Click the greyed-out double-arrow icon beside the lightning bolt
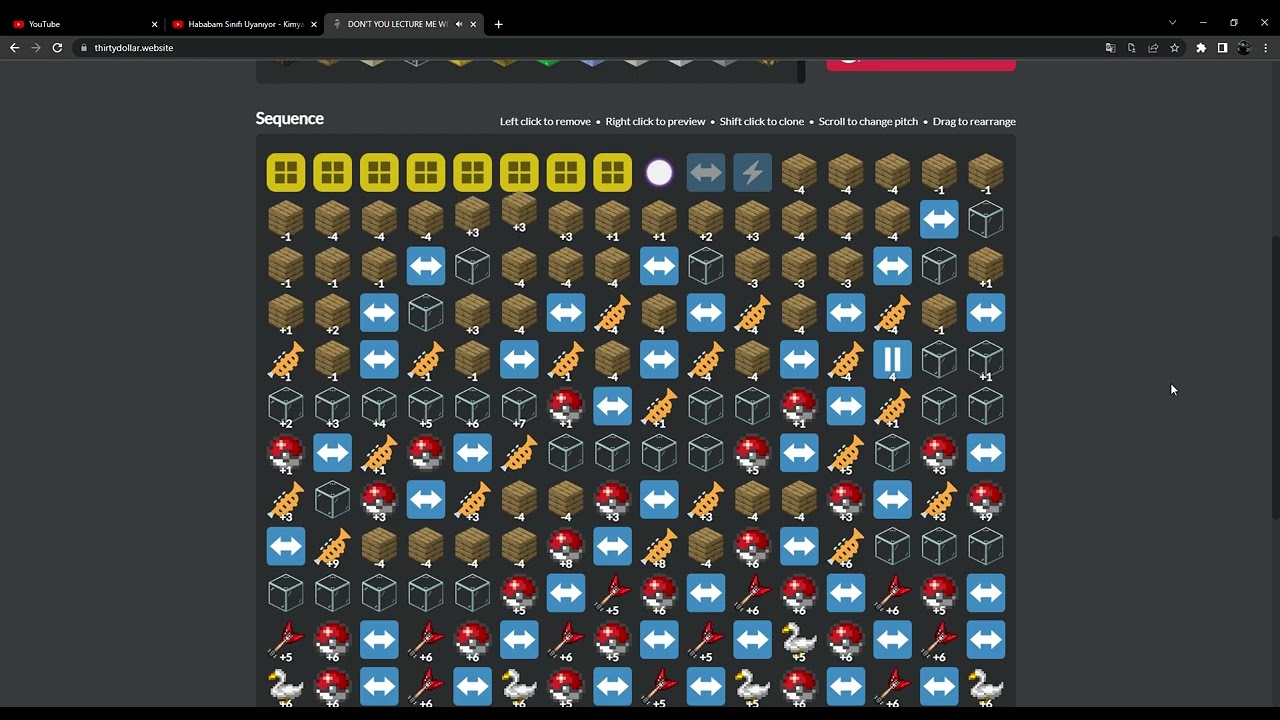This screenshot has width=1280, height=720. pos(706,173)
